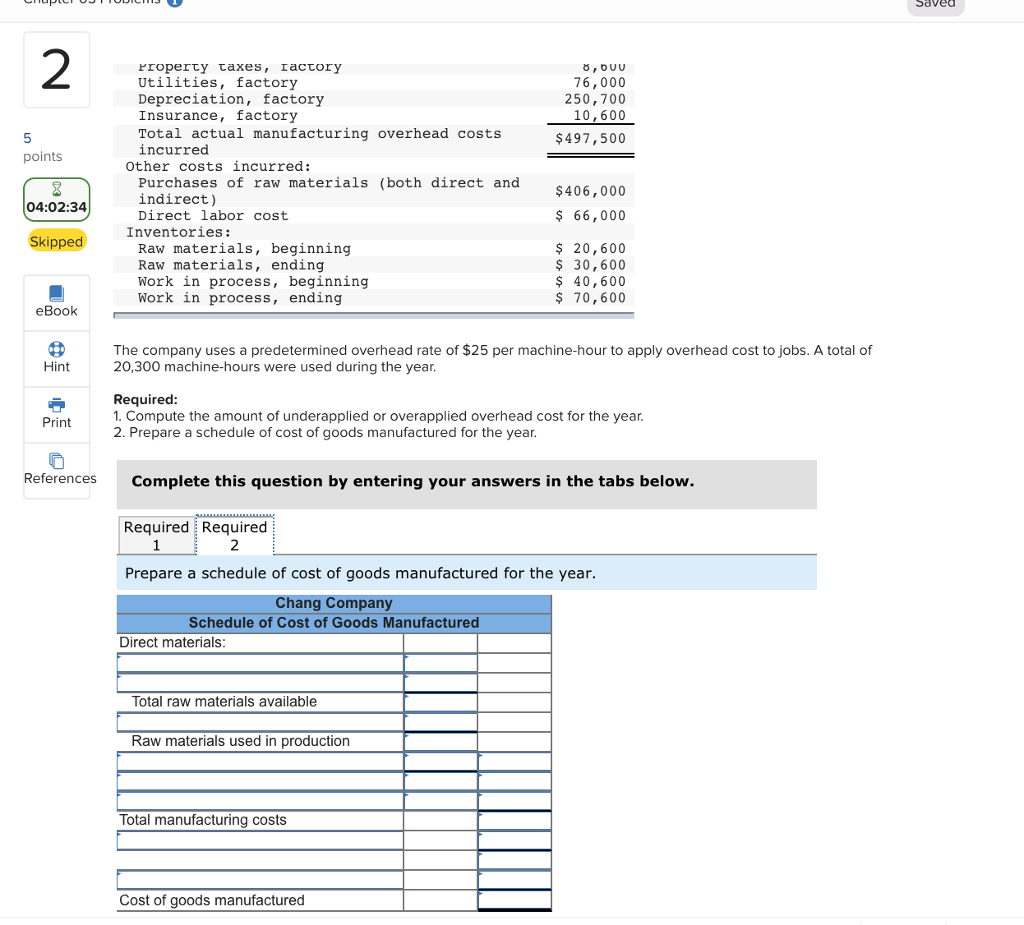
Task: Open label dropdown below Total manufacturing costs
Action: coord(260,840)
